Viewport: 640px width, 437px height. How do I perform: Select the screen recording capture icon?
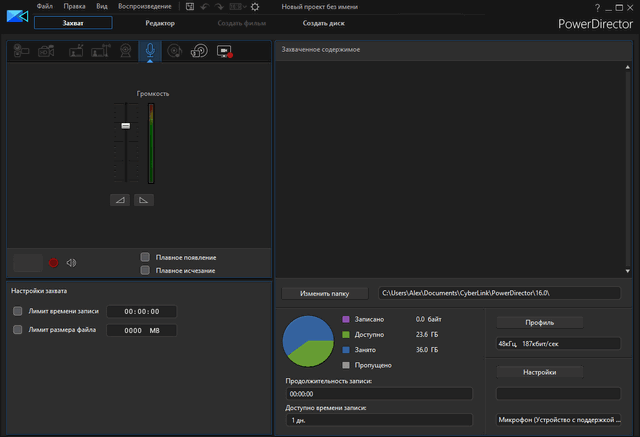coord(224,50)
